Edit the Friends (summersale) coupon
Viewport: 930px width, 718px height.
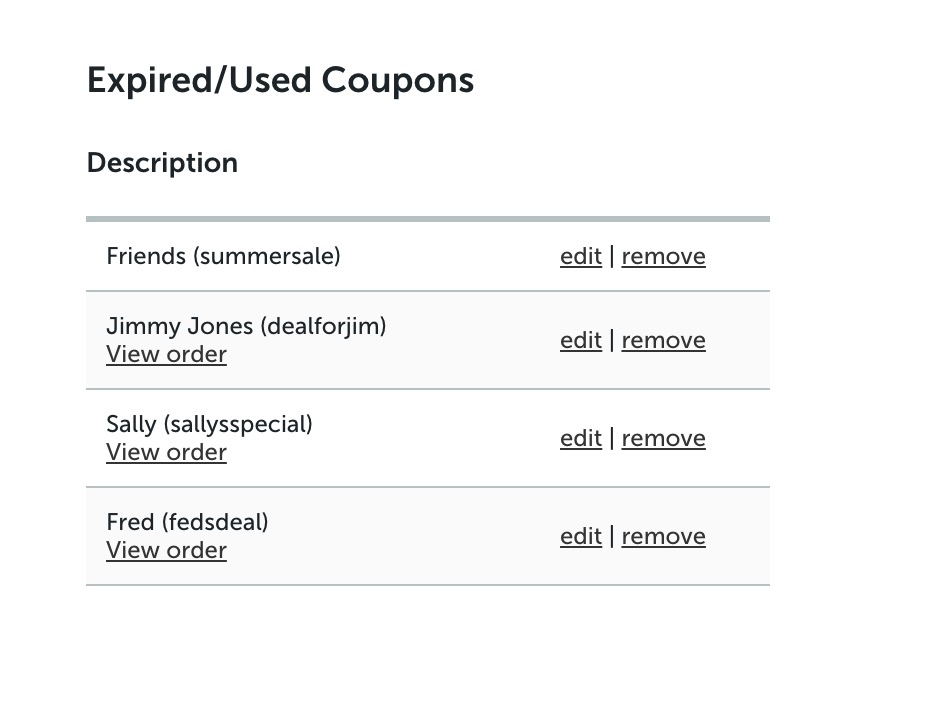(581, 256)
